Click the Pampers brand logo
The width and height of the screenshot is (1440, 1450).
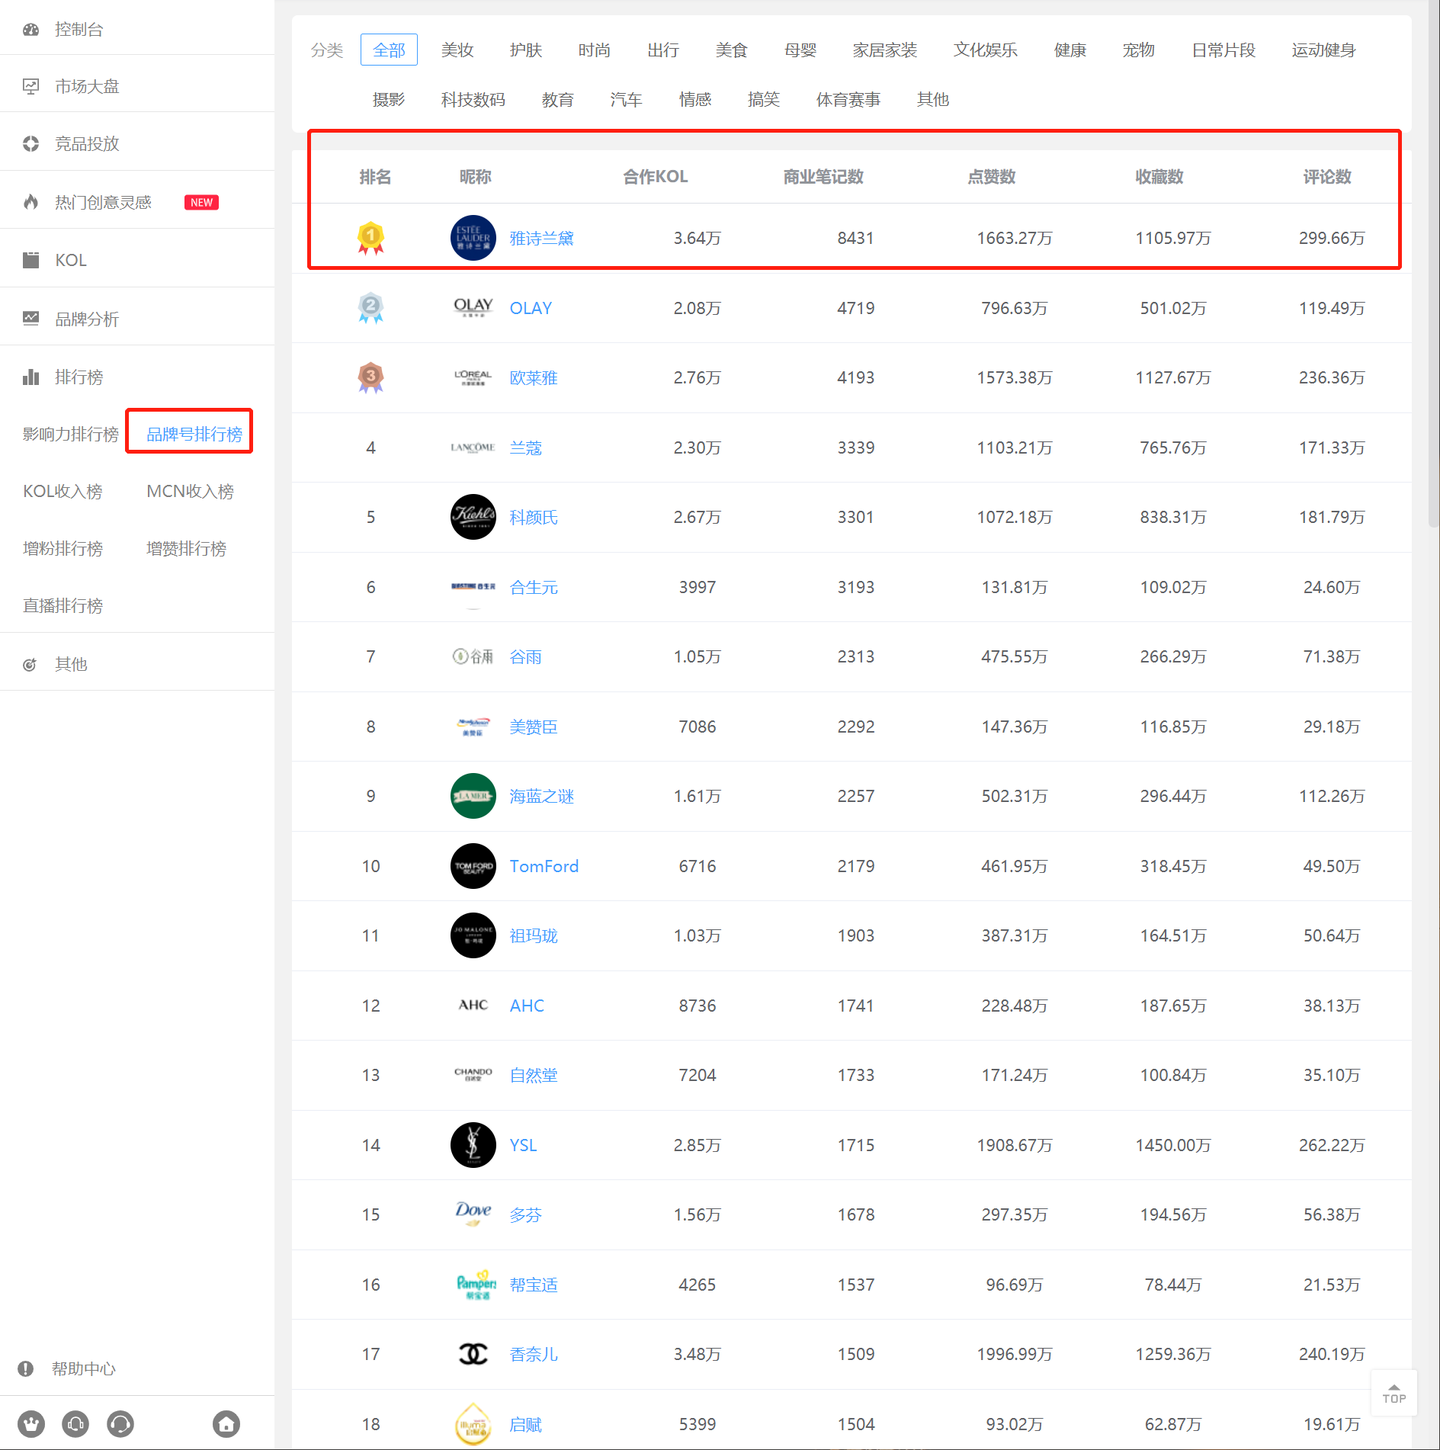click(475, 1284)
